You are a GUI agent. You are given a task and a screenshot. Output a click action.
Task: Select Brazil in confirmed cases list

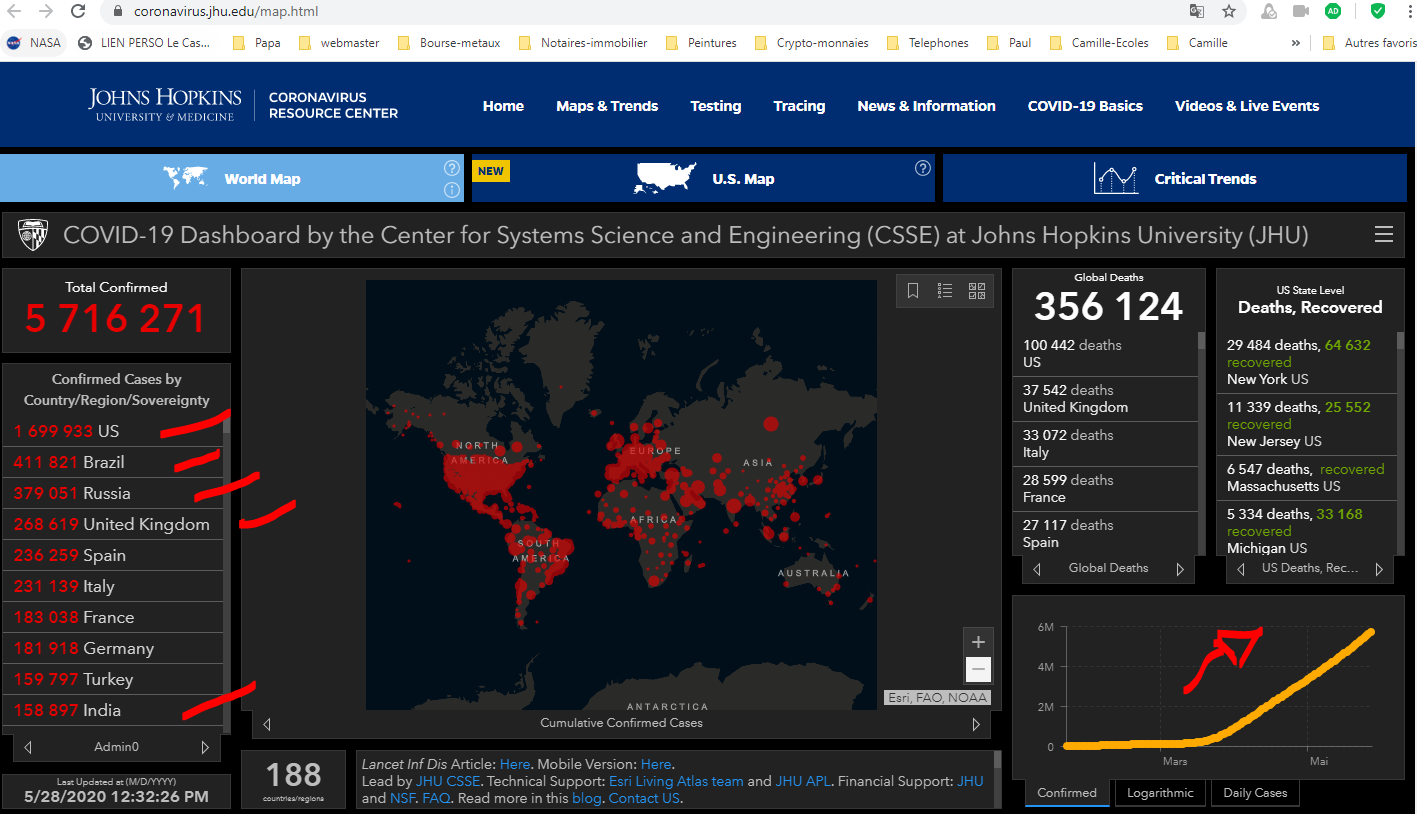point(103,462)
